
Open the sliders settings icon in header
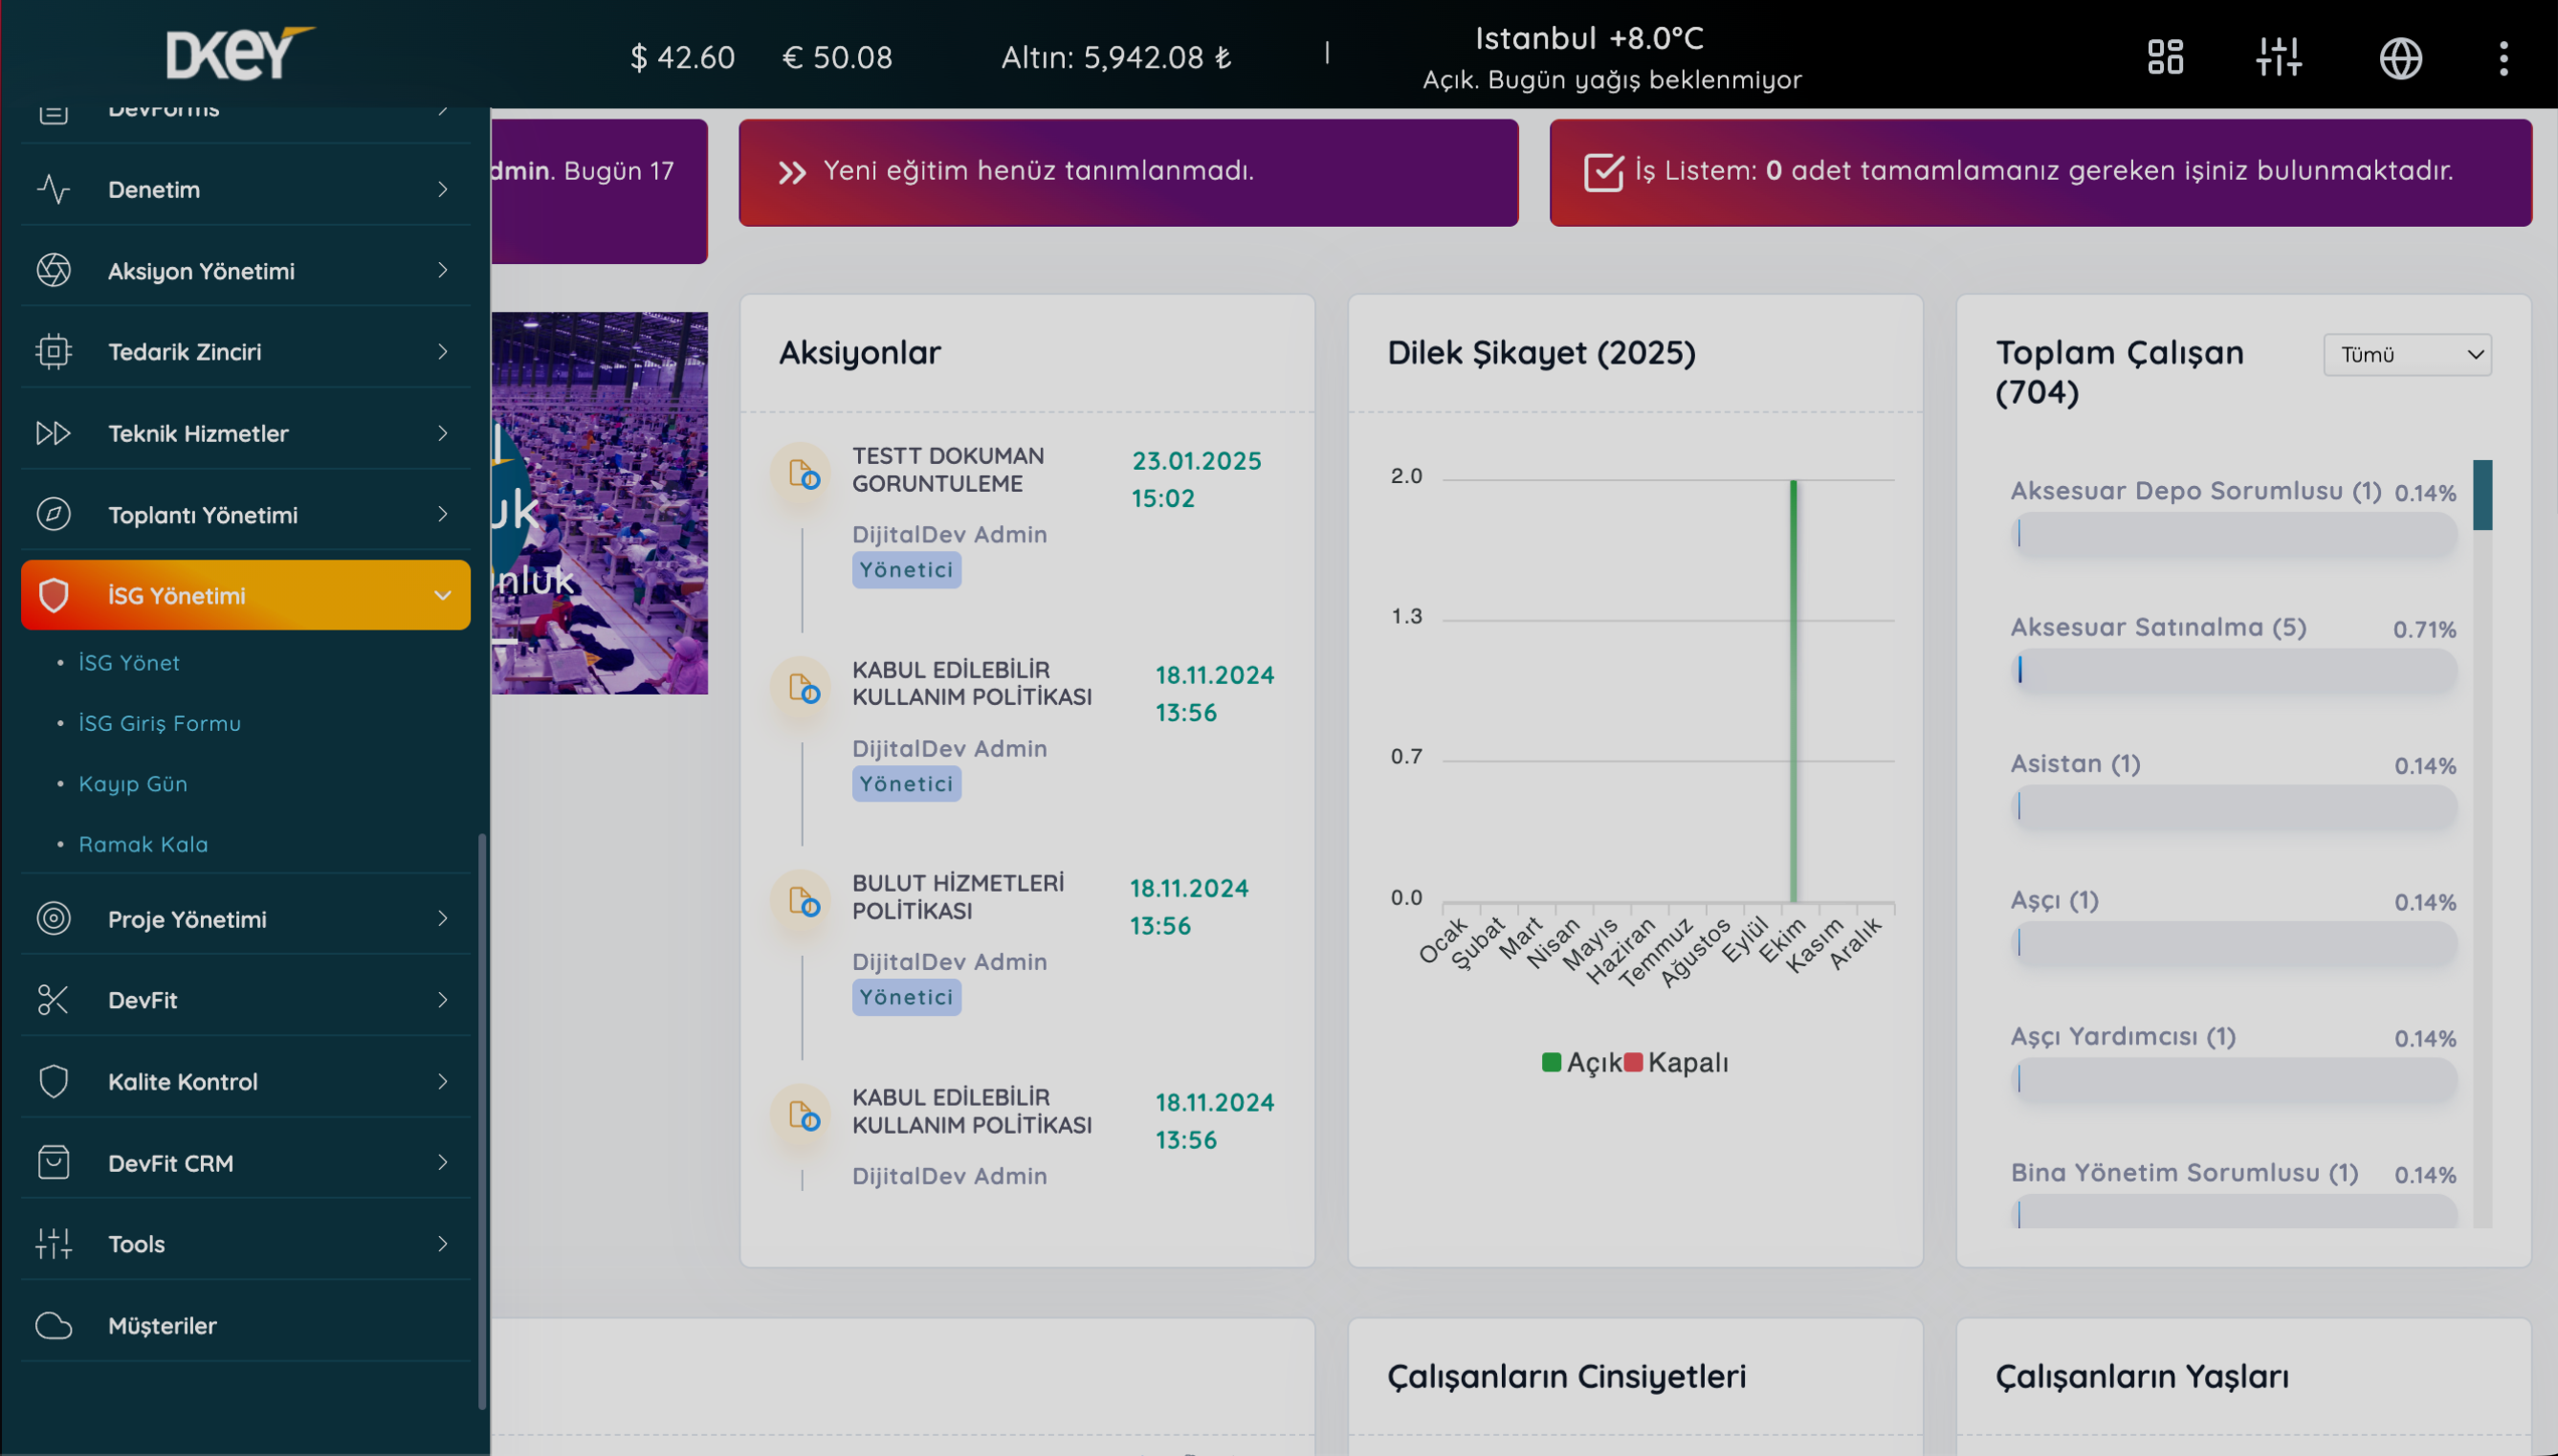tap(2278, 57)
